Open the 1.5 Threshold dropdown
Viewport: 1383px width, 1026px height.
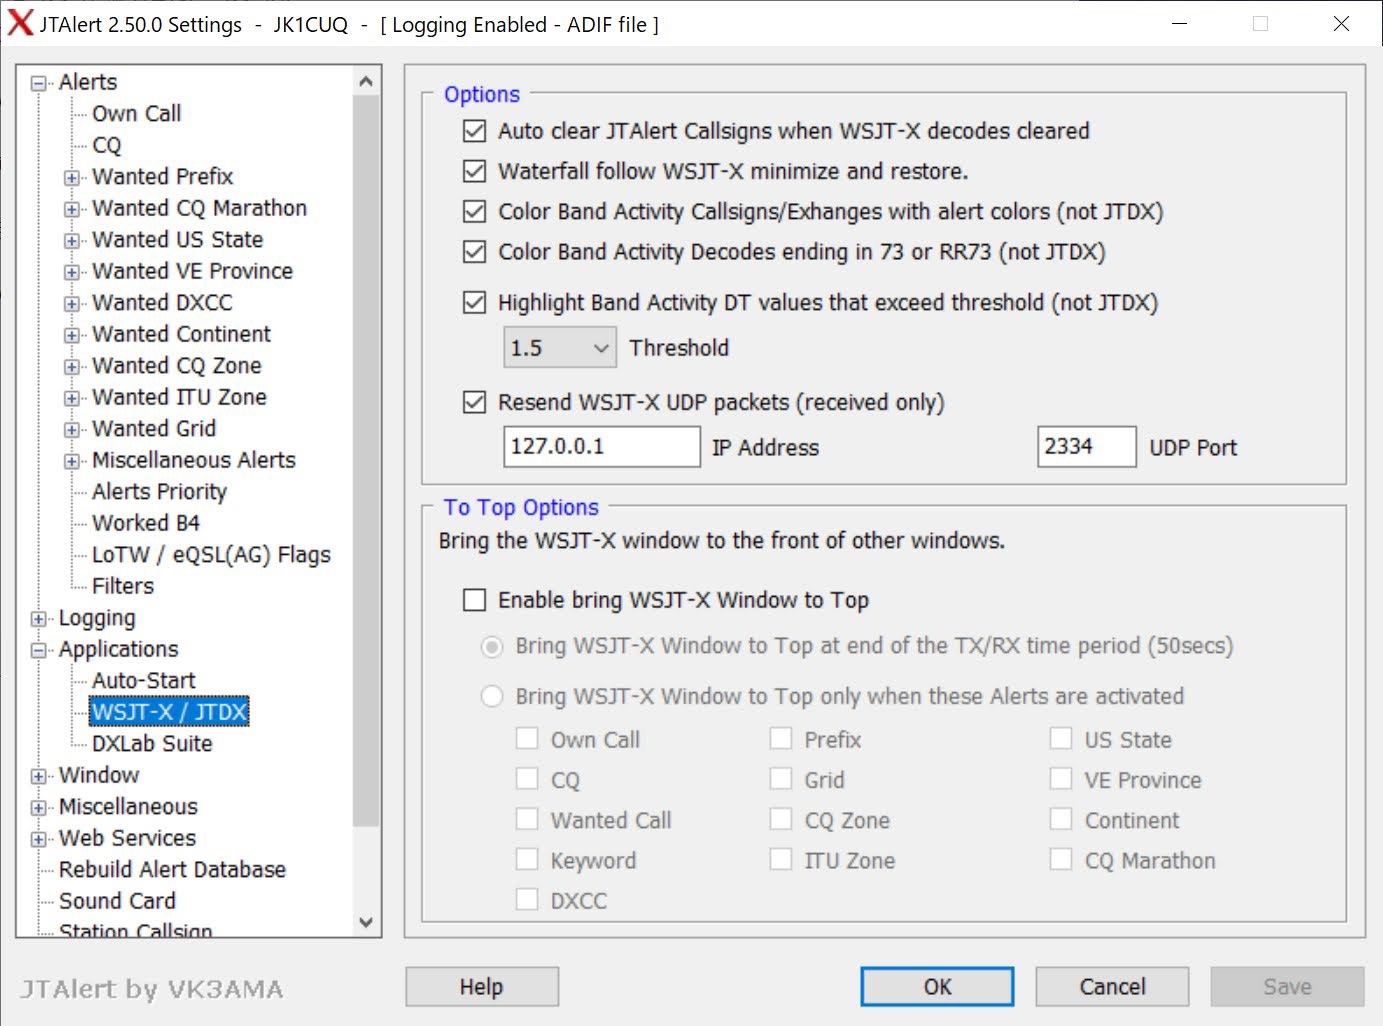click(560, 348)
